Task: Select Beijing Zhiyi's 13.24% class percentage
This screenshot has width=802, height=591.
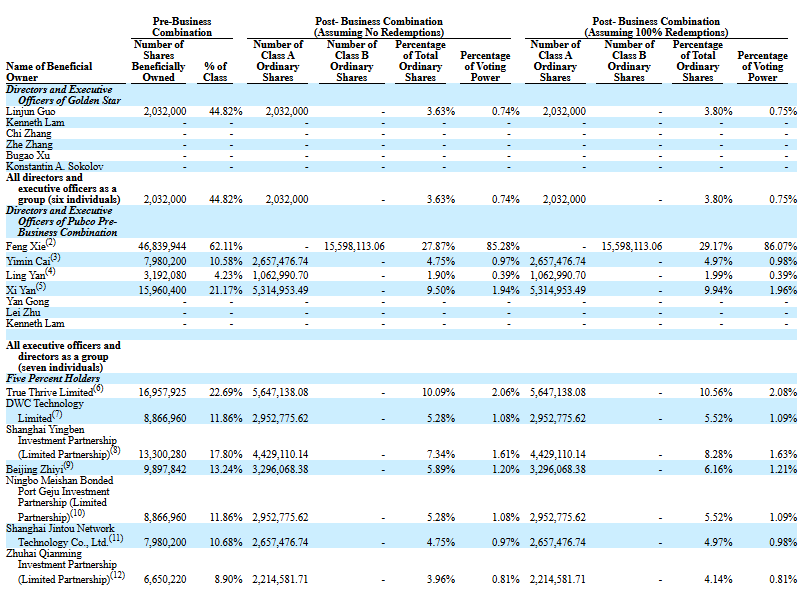Action: (x=226, y=469)
